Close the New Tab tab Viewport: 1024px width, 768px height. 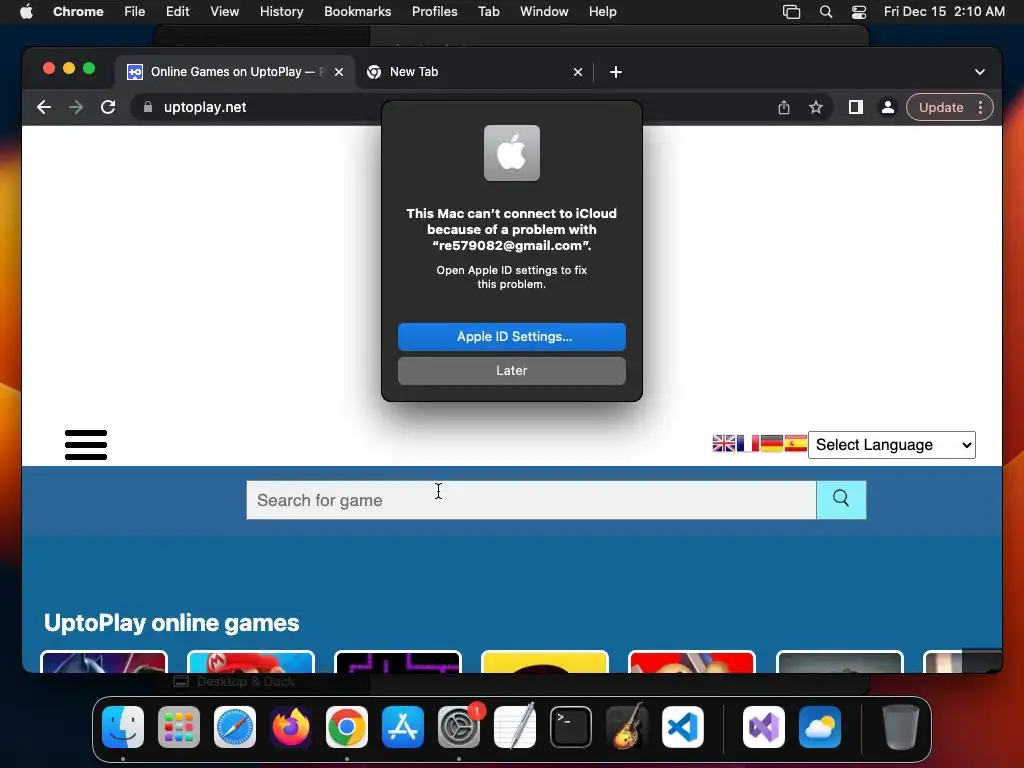click(577, 72)
